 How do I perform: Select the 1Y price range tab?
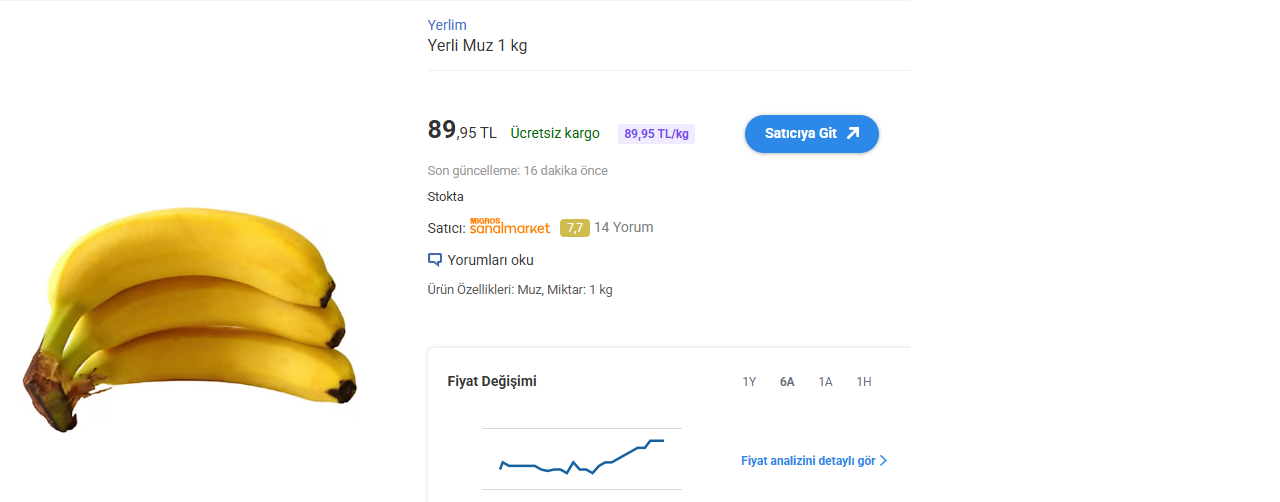pos(749,382)
